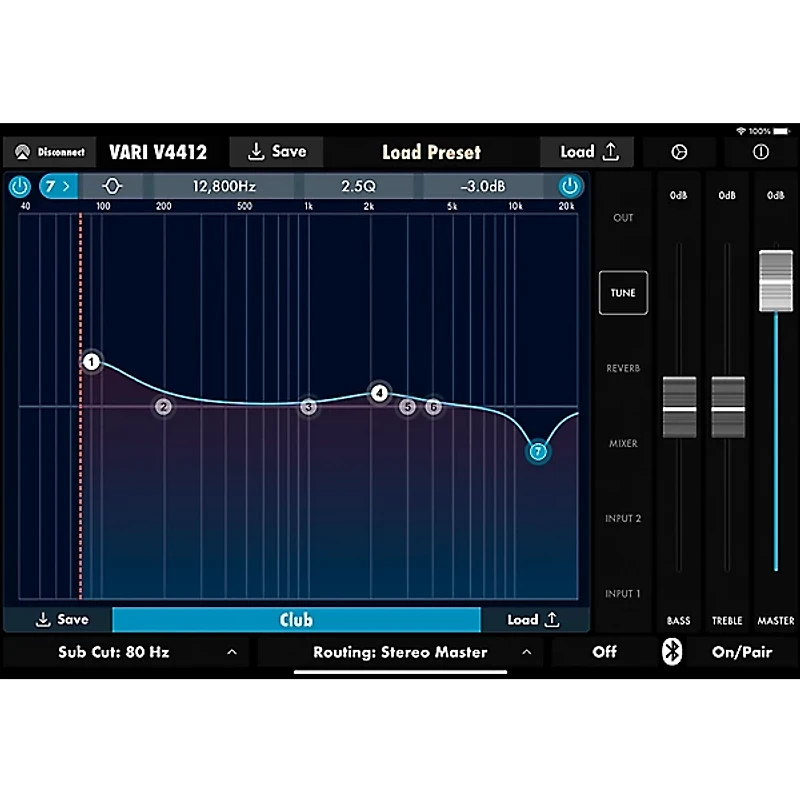Open the MIXER tab
Screen dimensions: 800x801
click(623, 443)
